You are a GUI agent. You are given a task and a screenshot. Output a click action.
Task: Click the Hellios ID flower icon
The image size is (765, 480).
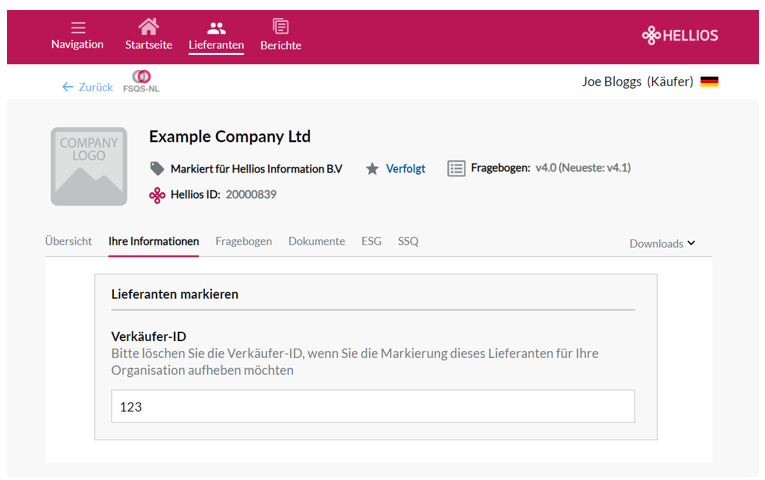(157, 195)
